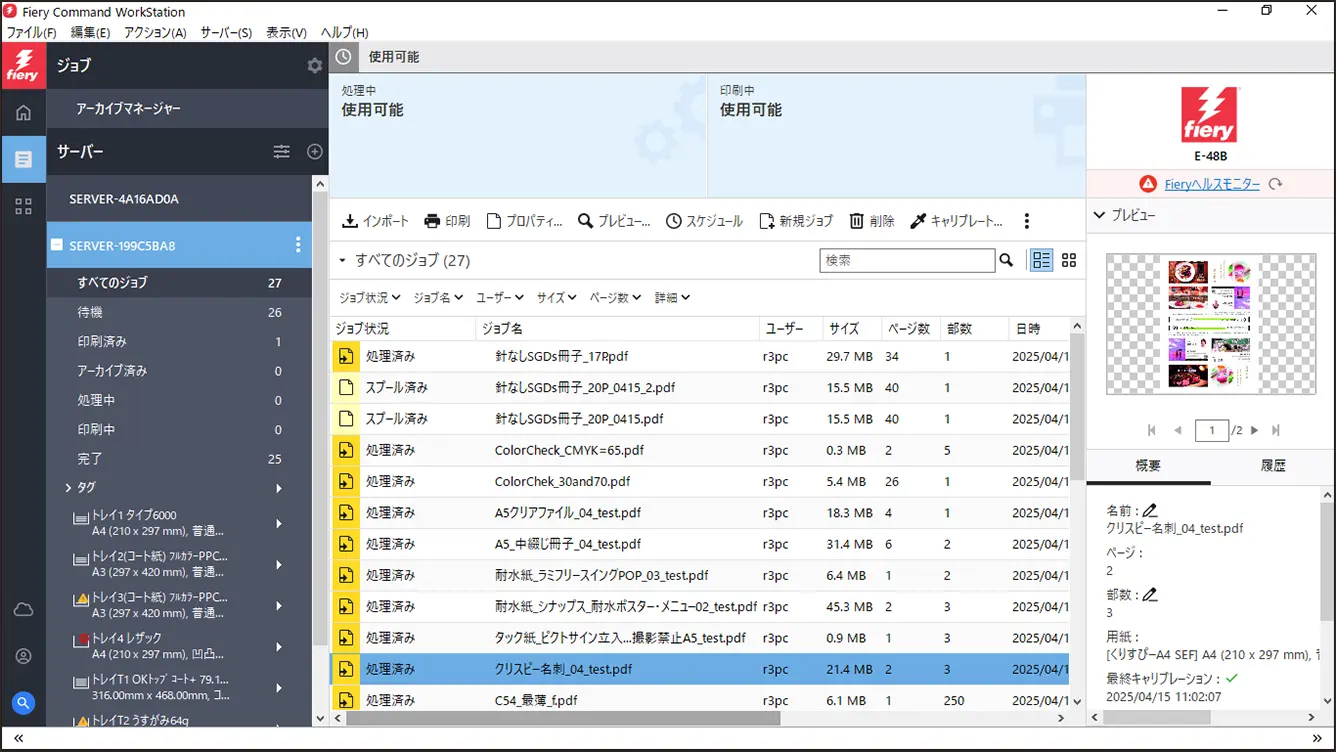Open the サーバー(S) menu
The width and height of the screenshot is (1336, 752).
[226, 32]
